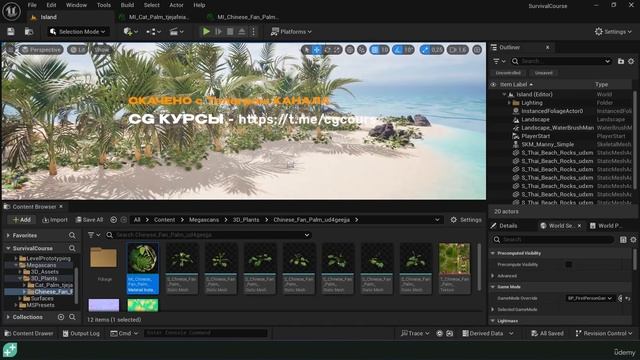Image resolution: width=640 pixels, height=360 pixels.
Task: Open the Lit view mode menu
Action: click(77, 50)
